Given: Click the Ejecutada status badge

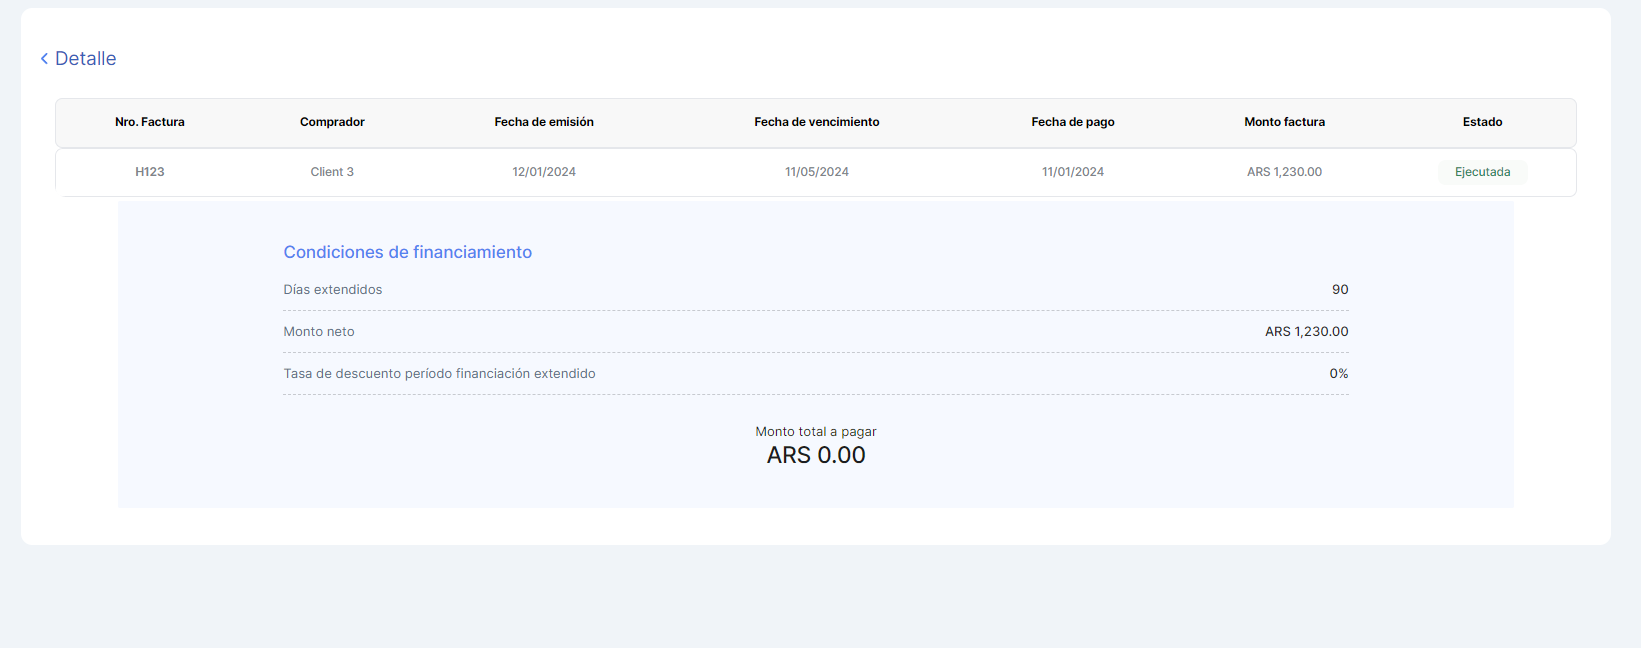Looking at the screenshot, I should 1482,172.
